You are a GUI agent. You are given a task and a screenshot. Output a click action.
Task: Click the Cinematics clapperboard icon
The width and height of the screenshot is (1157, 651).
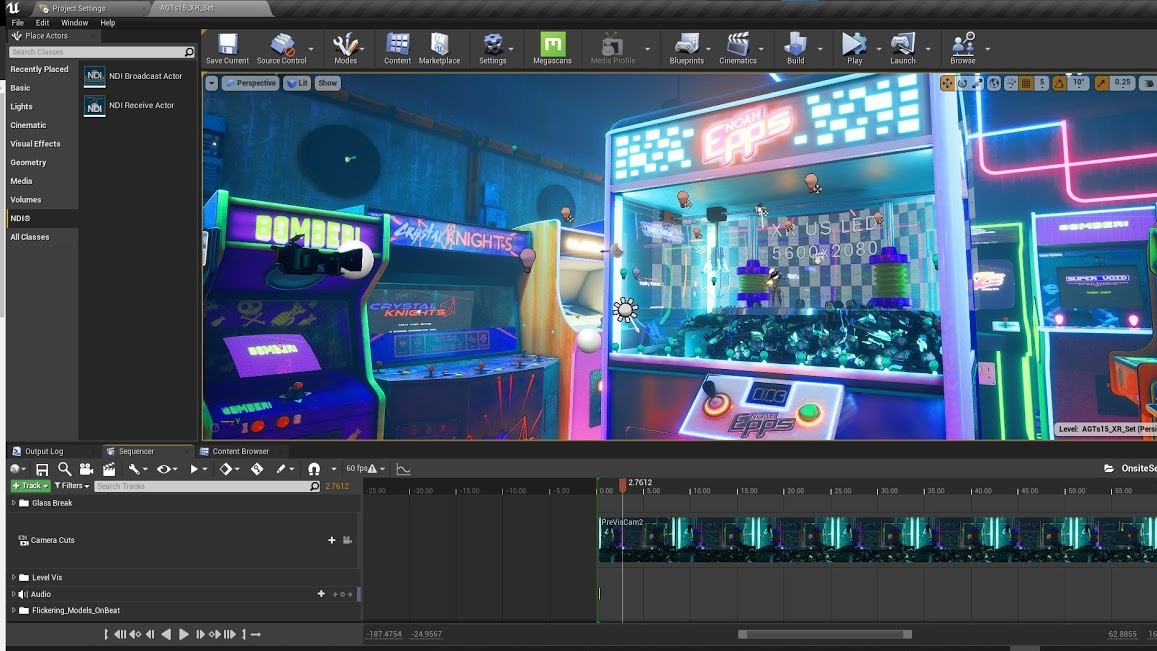point(738,46)
